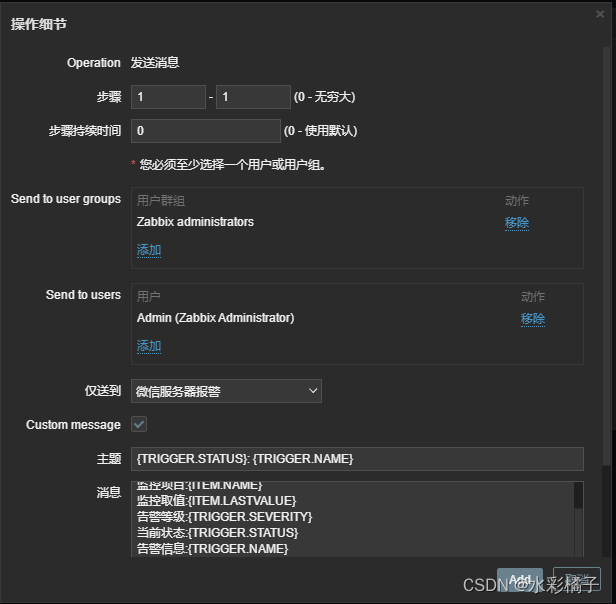The width and height of the screenshot is (616, 604).
Task: Click the 当前状态:{TRIGGER.STATUS} message line
Action: pyautogui.click(x=218, y=532)
